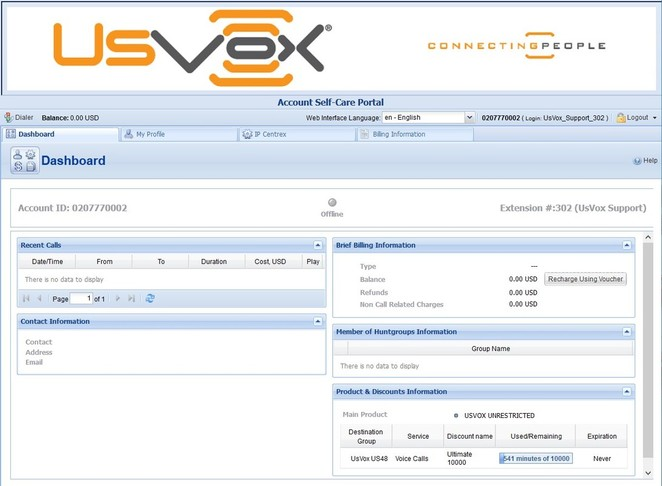Open the IP Centrex tab
Viewport: 662px width, 486px height.
pyautogui.click(x=297, y=134)
